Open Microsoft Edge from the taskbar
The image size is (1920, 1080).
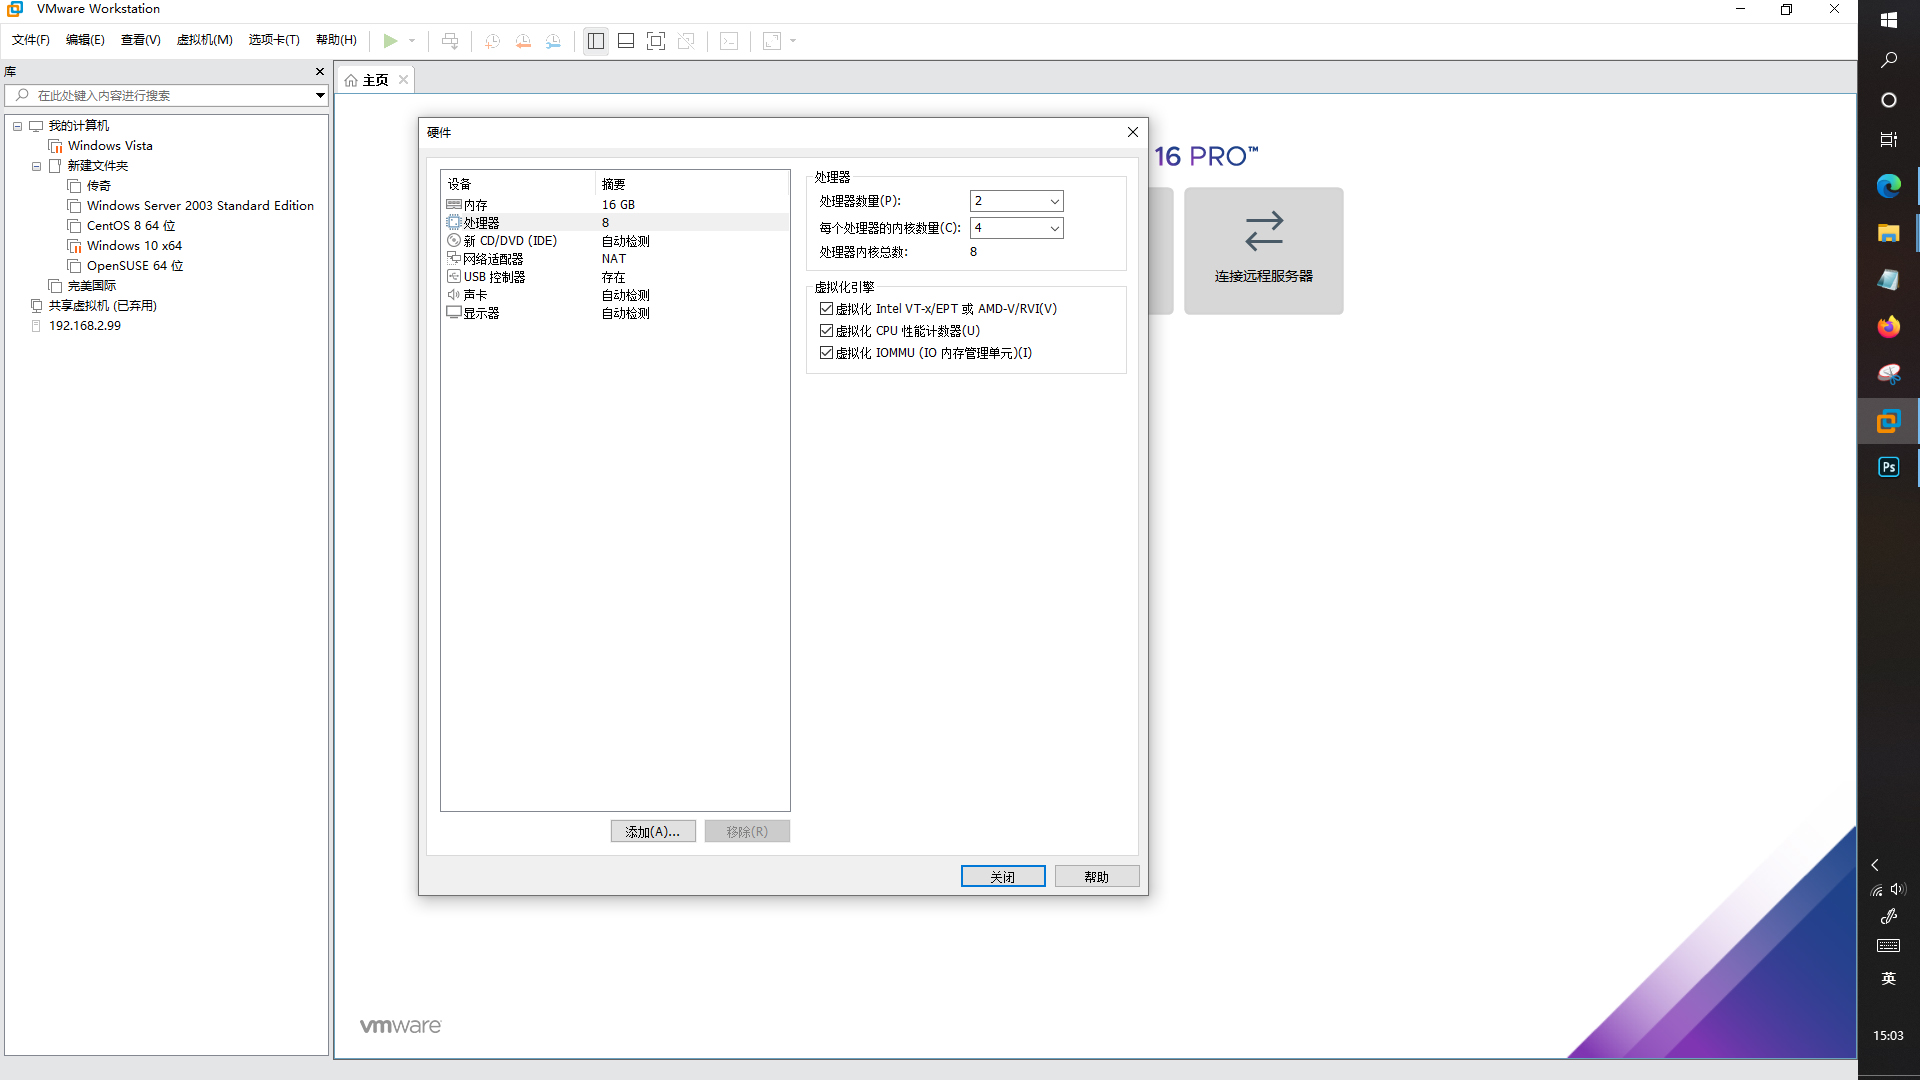tap(1889, 186)
